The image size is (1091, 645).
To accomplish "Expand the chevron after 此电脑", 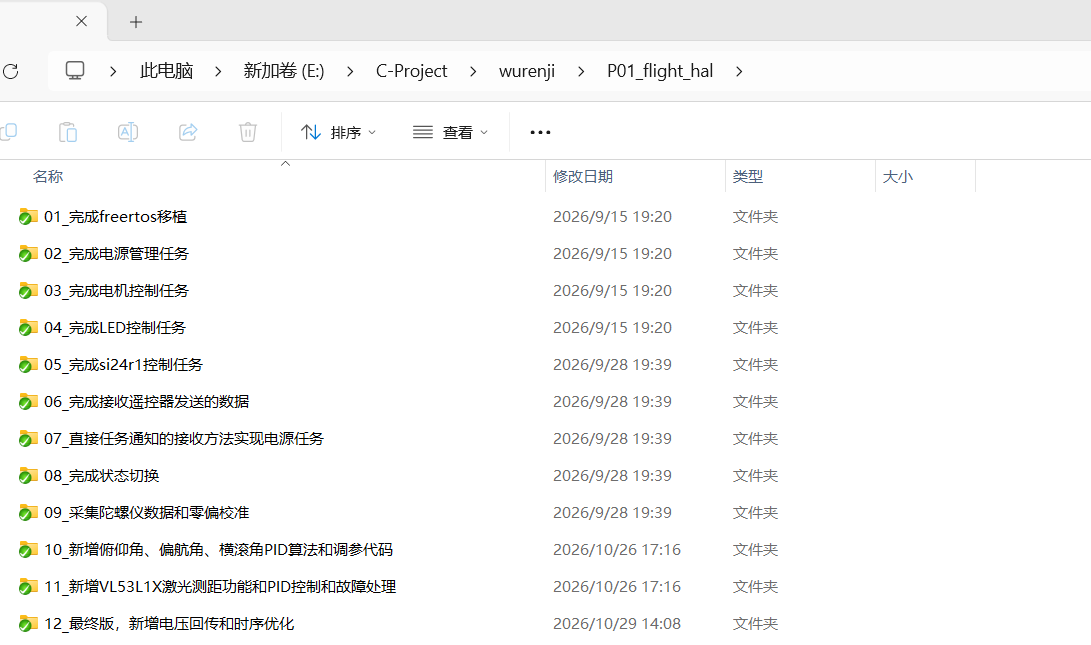I will [218, 71].
